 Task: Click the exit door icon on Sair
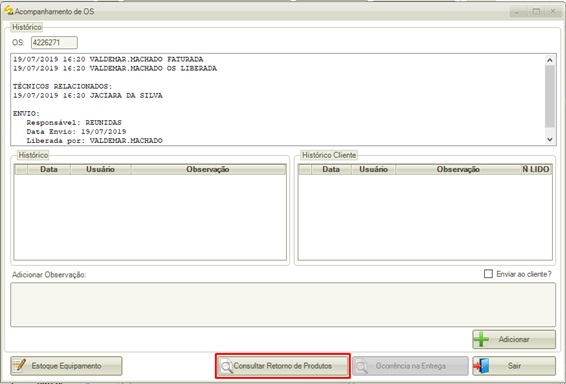482,366
